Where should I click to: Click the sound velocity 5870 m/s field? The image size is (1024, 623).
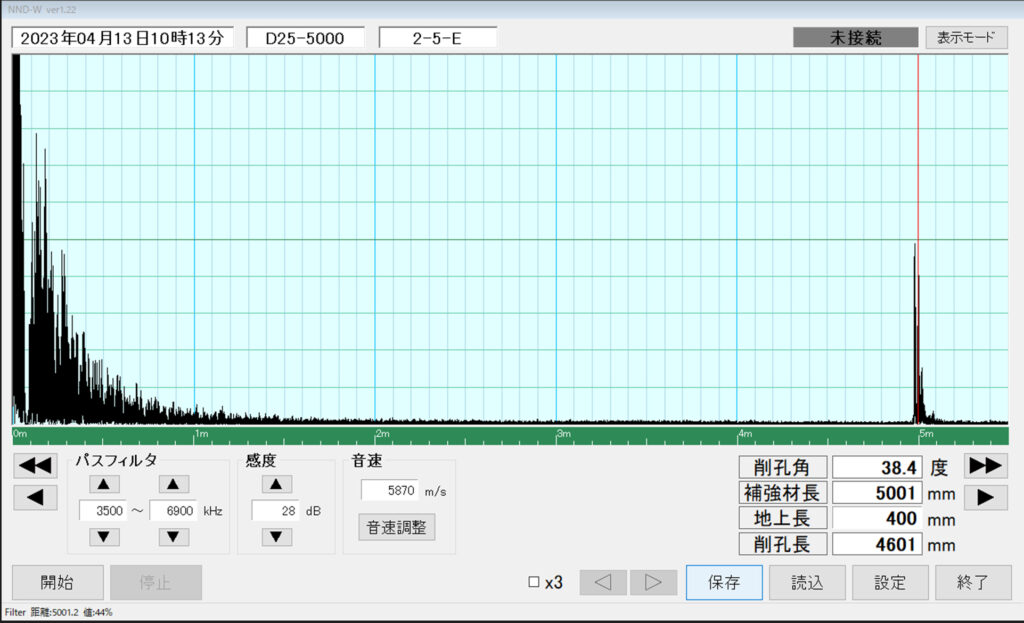(x=389, y=490)
